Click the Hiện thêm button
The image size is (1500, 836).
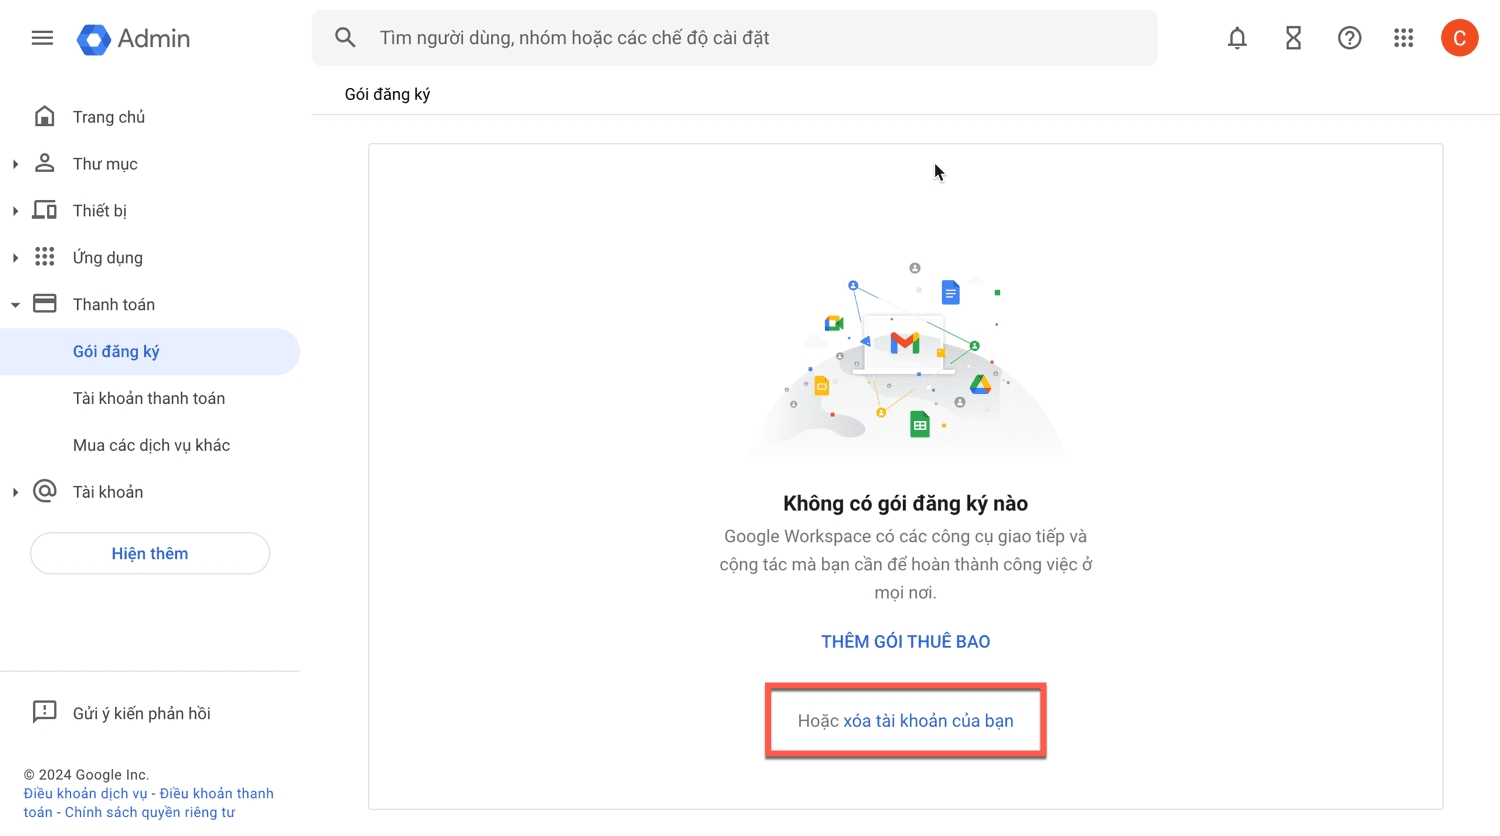click(150, 554)
